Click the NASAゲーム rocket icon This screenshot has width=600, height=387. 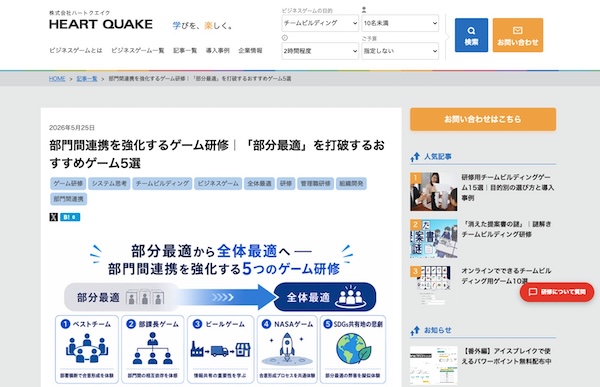(x=287, y=348)
